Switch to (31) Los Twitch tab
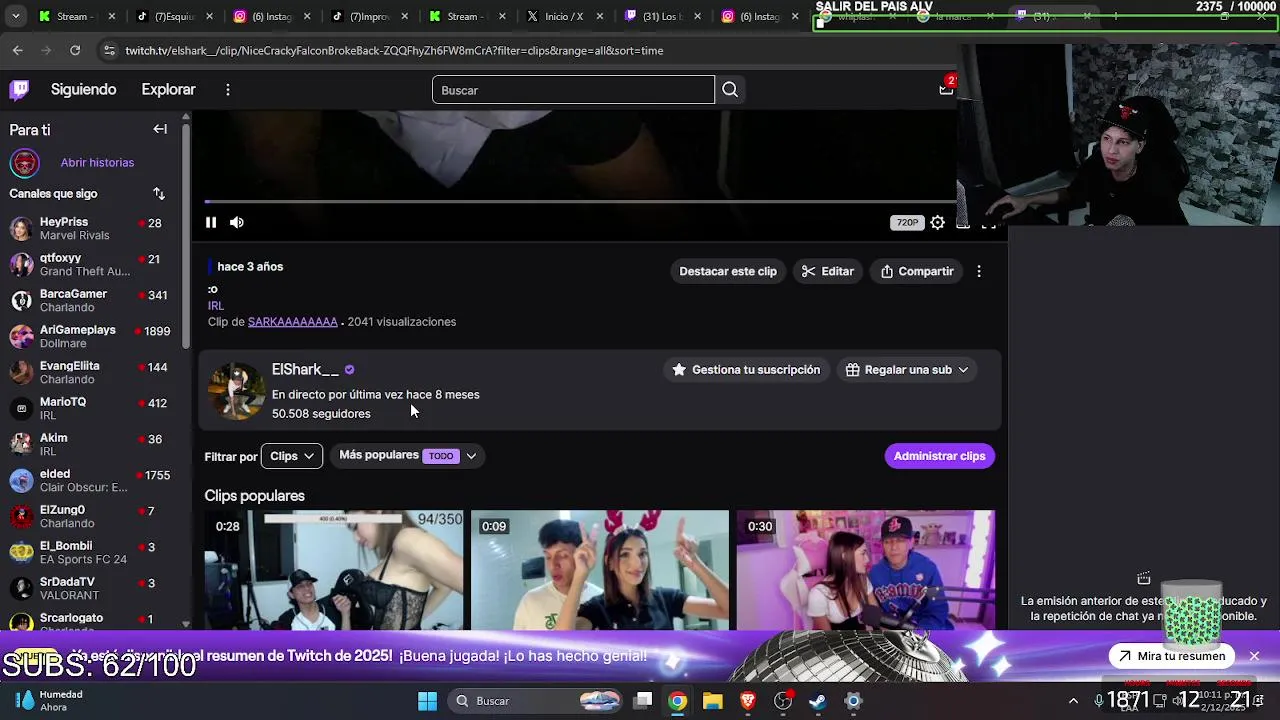The width and height of the screenshot is (1280, 720). click(x=663, y=16)
